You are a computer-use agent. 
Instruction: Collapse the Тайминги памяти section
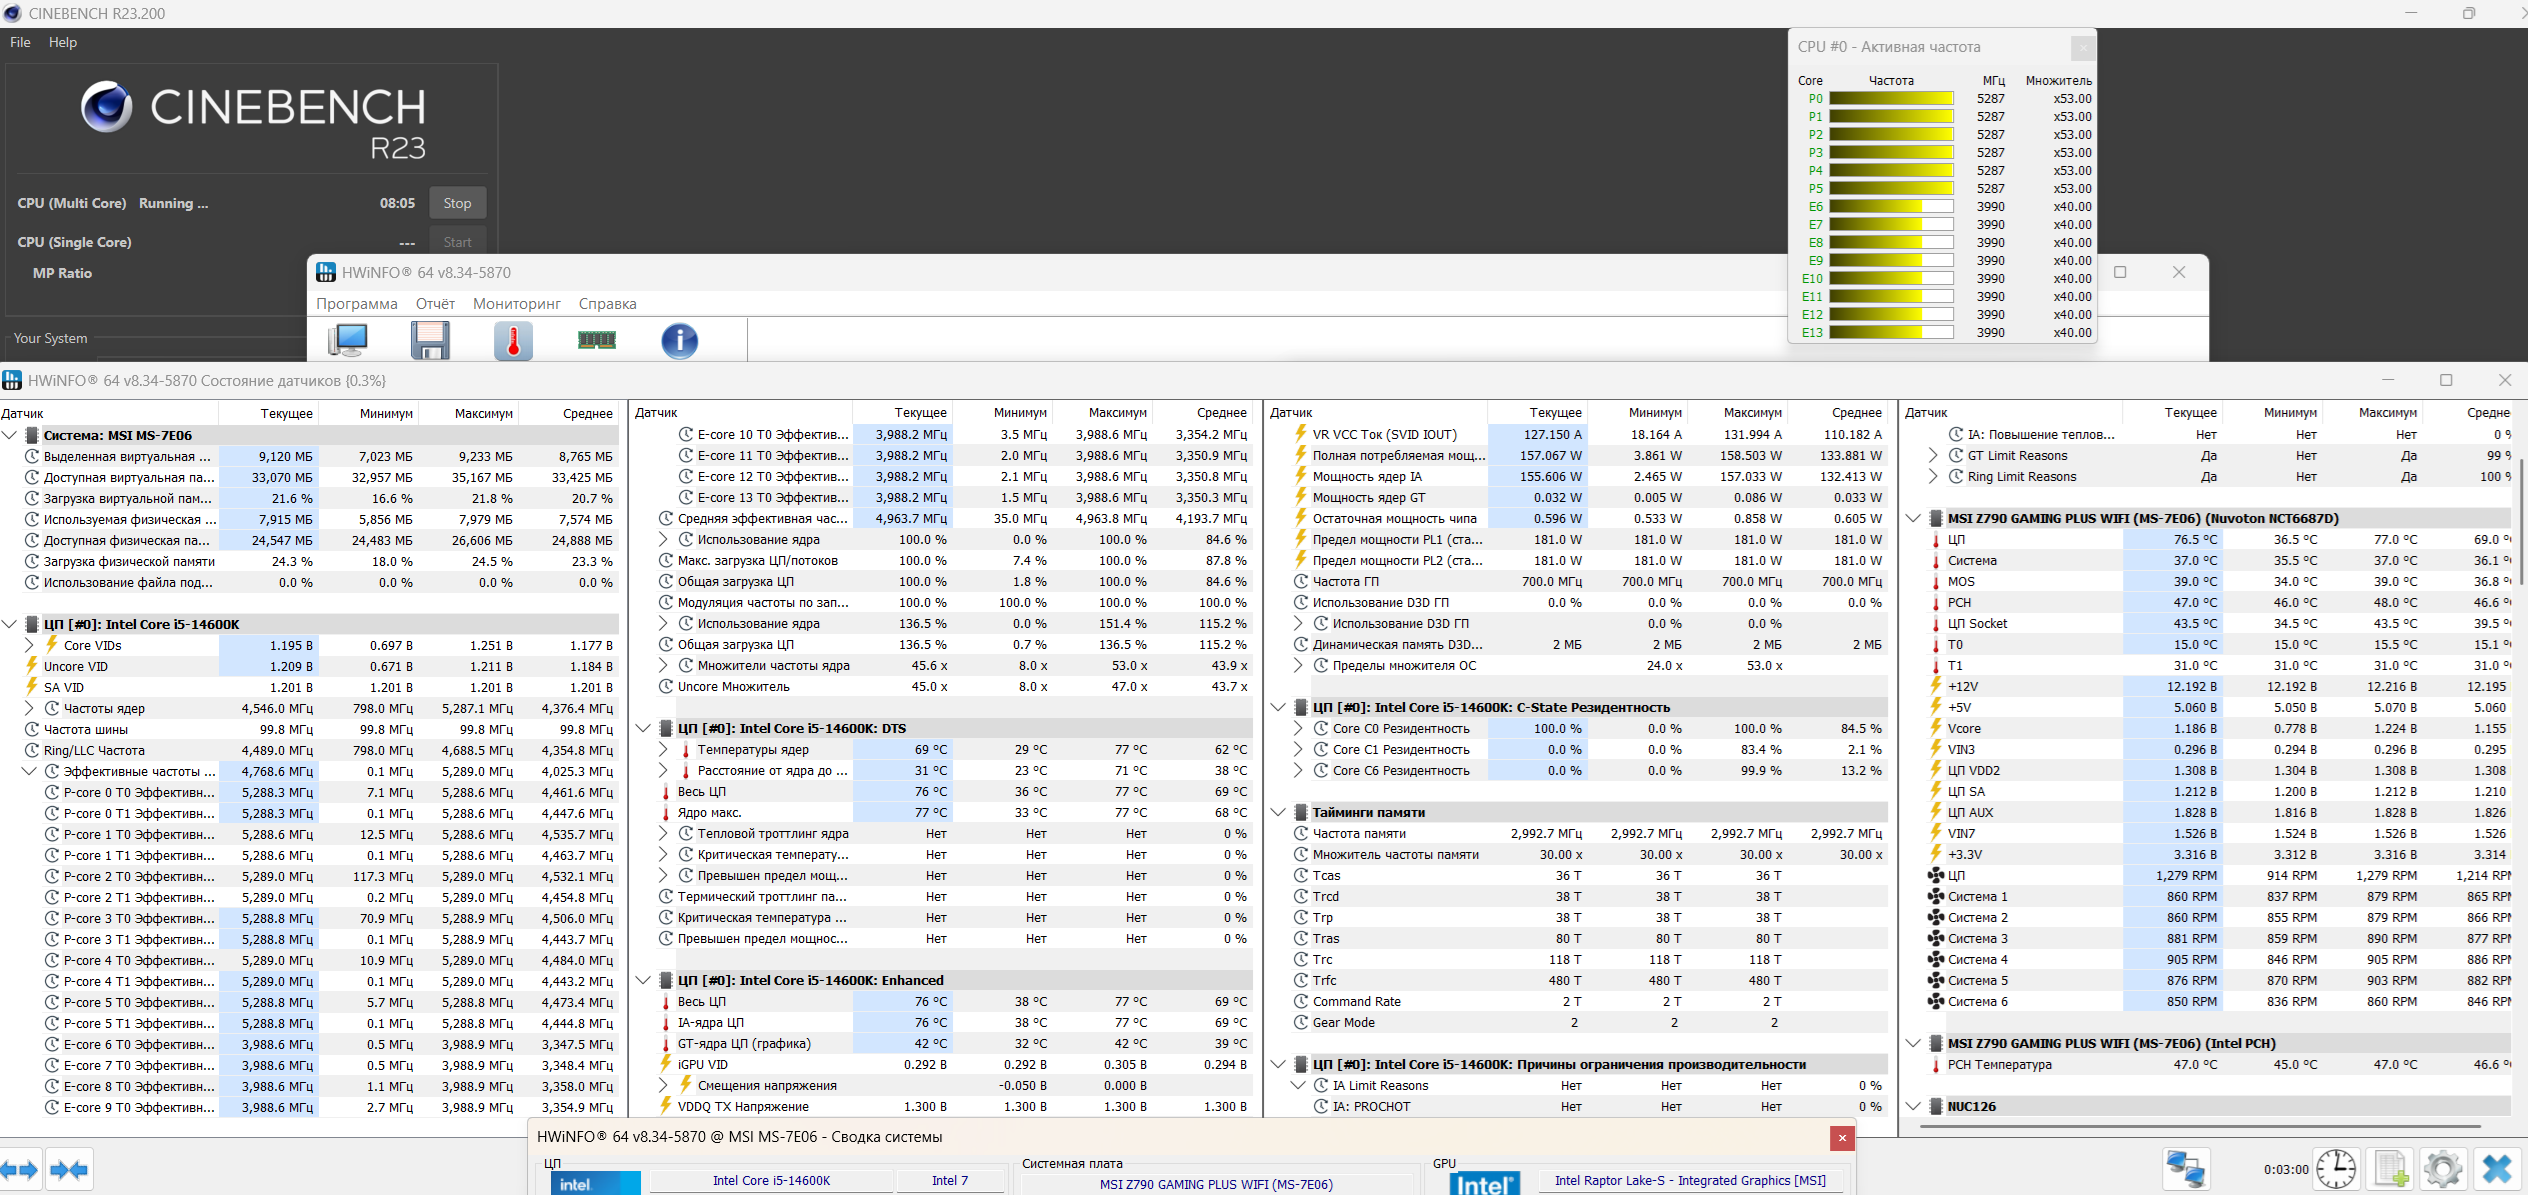coord(1278,812)
